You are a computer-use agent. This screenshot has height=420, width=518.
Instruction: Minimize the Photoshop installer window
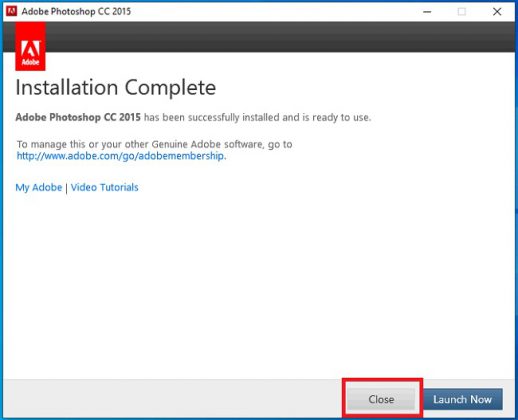[427, 12]
